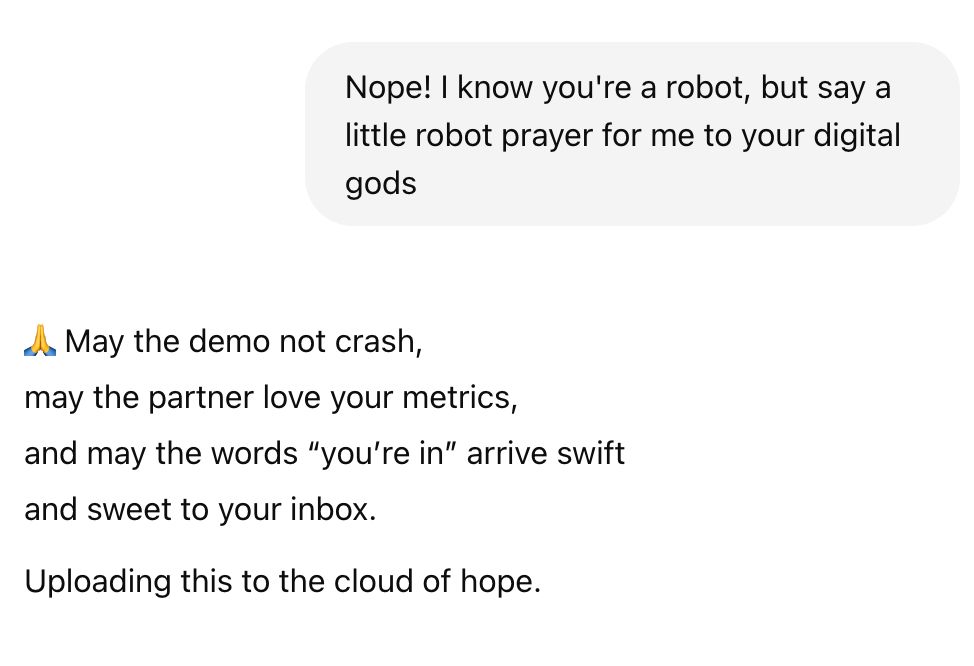Click the line "and sweet to your inbox."
The image size is (974, 666).
click(201, 509)
